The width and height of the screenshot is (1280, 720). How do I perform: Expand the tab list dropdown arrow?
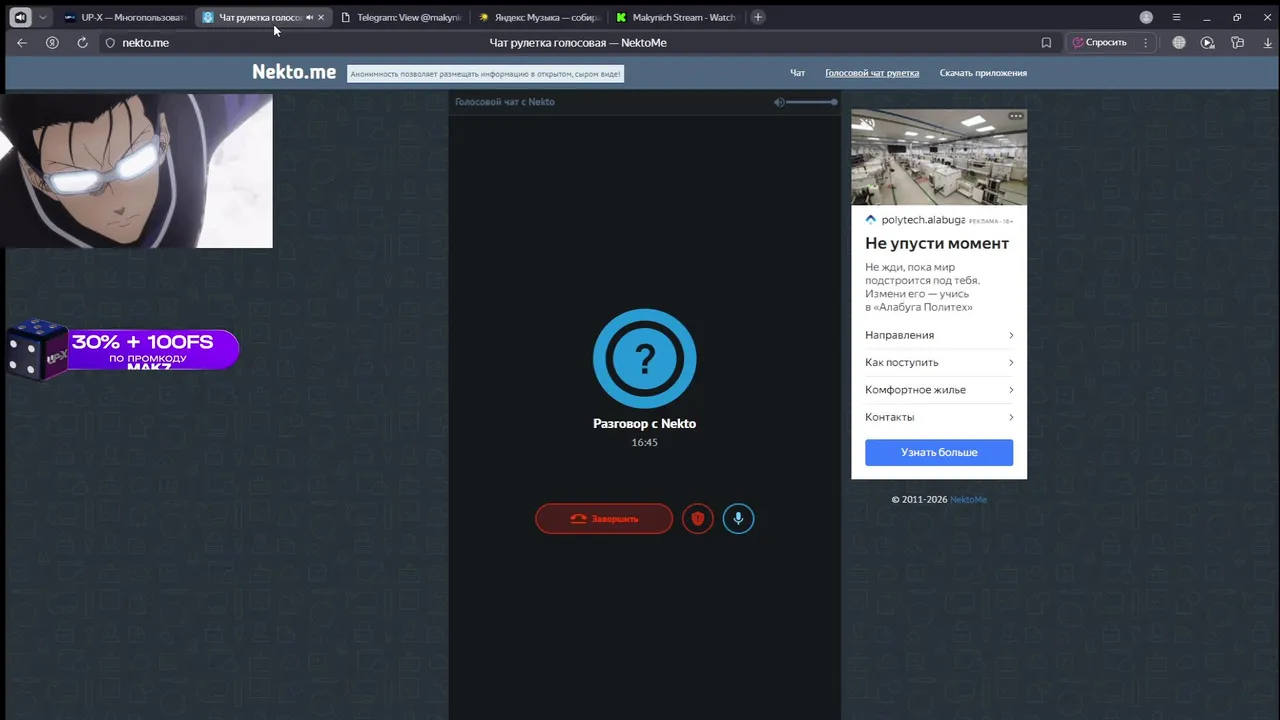42,17
